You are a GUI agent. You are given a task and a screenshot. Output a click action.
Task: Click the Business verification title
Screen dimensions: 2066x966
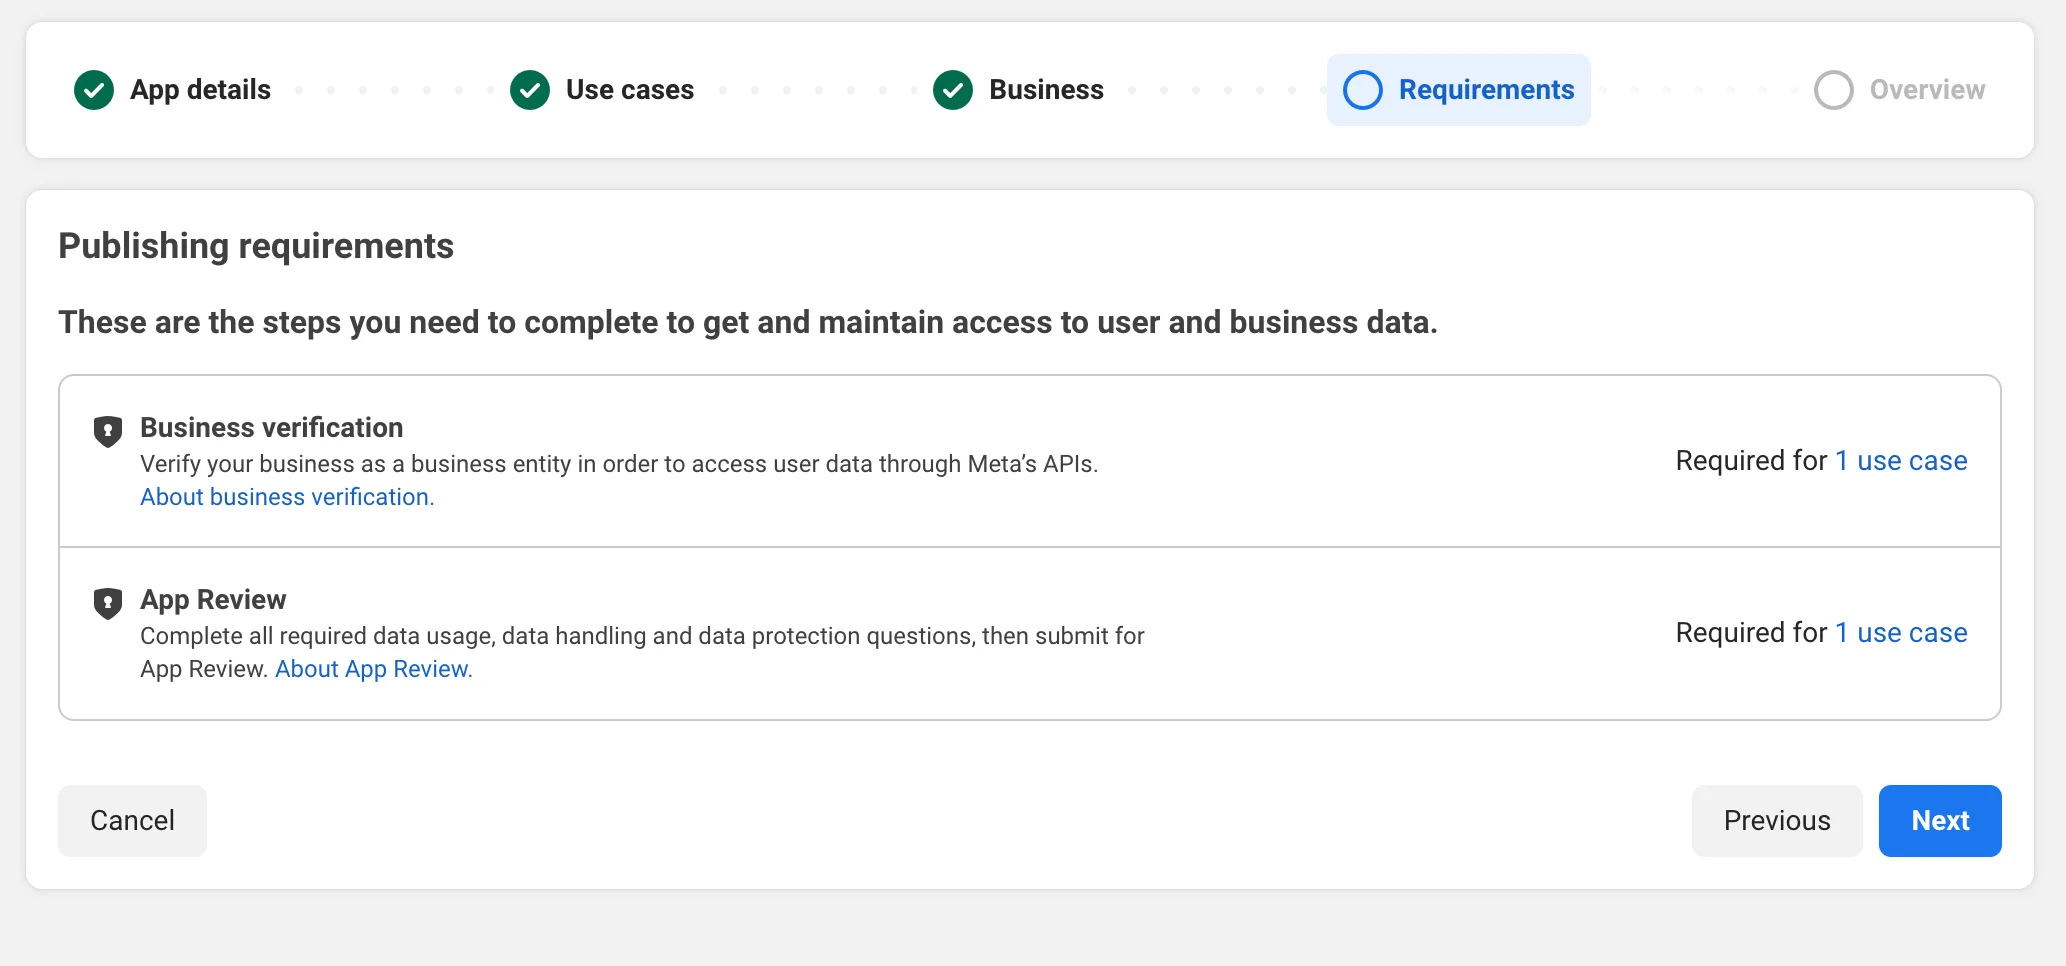272,428
